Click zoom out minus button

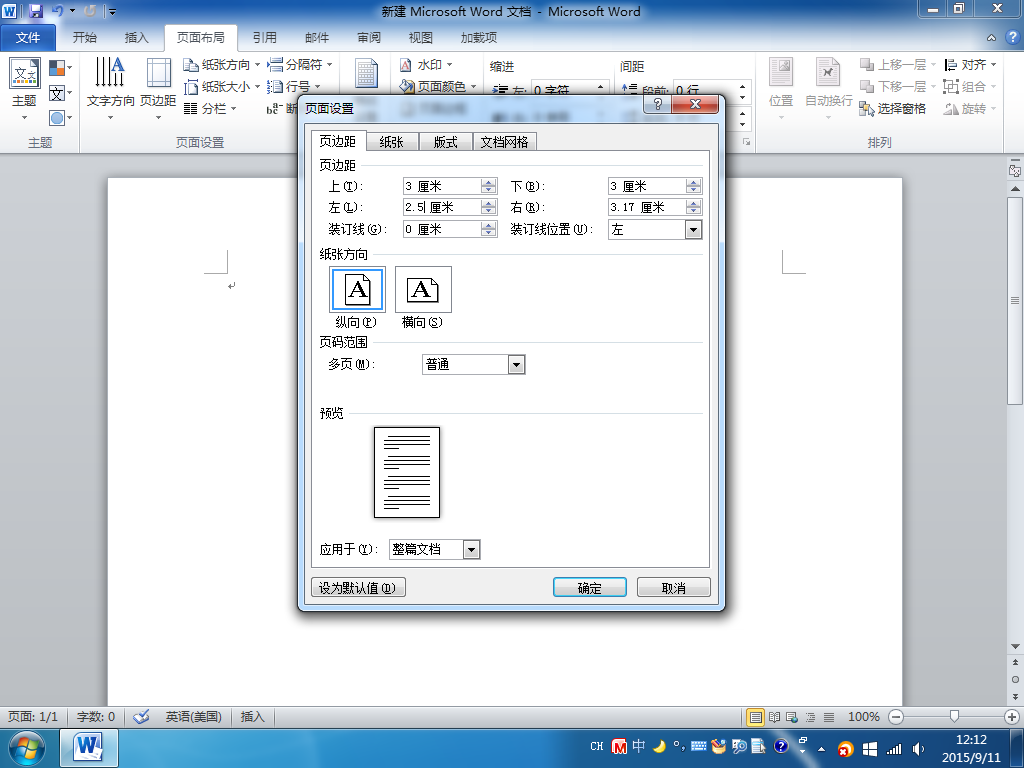point(896,717)
